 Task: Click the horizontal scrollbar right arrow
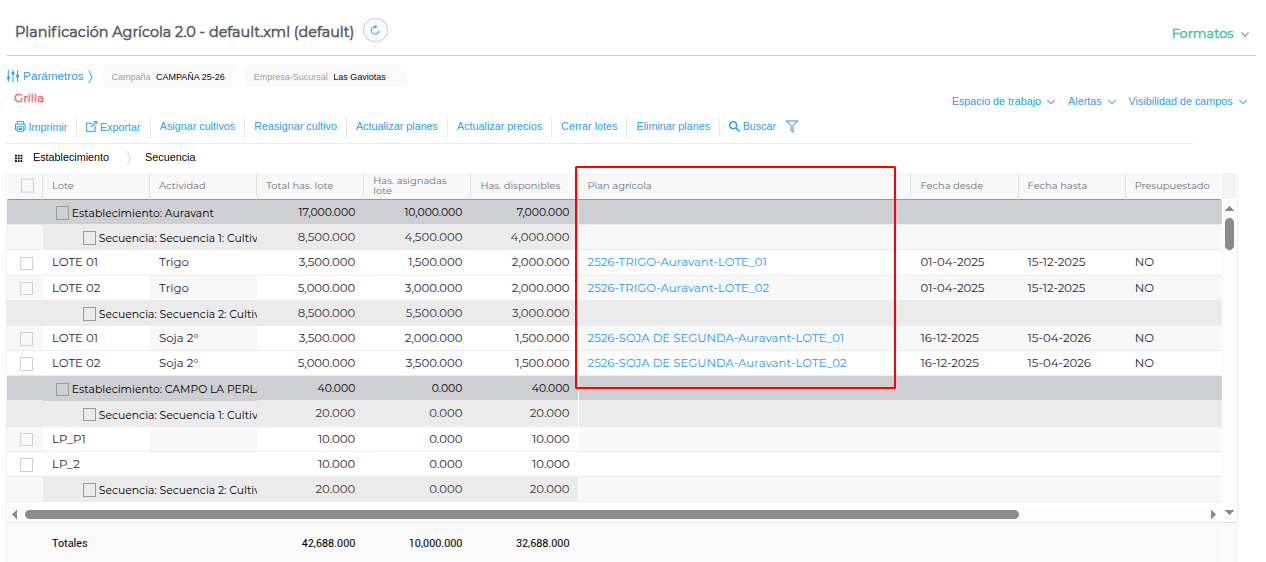pos(1213,514)
